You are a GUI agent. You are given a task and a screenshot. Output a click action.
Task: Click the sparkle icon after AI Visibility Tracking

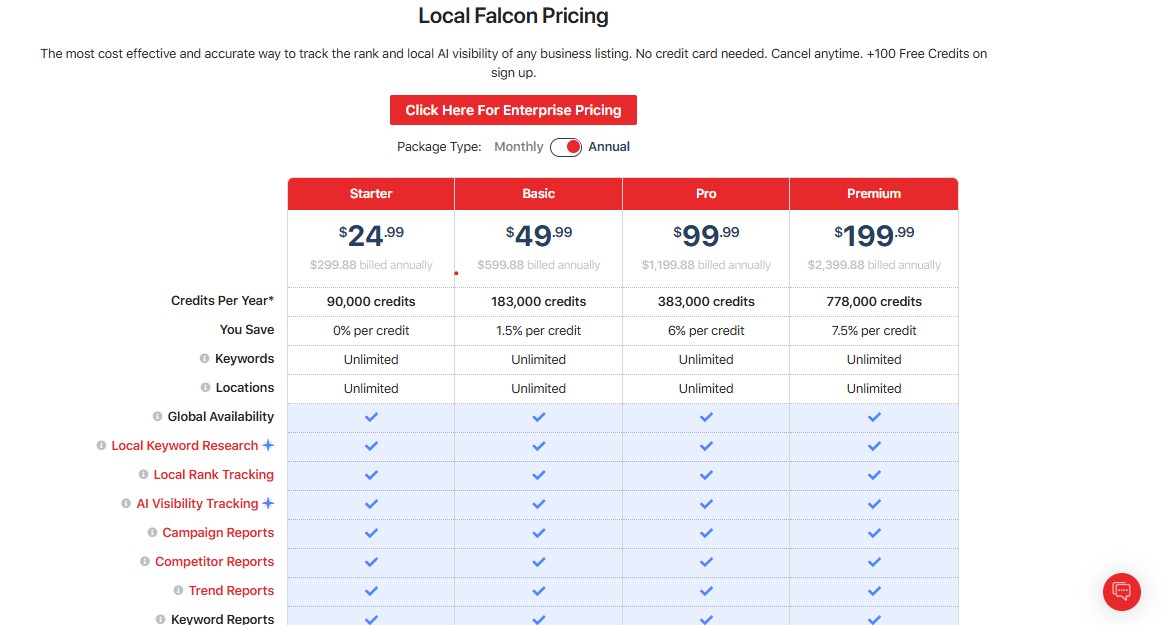click(x=268, y=504)
